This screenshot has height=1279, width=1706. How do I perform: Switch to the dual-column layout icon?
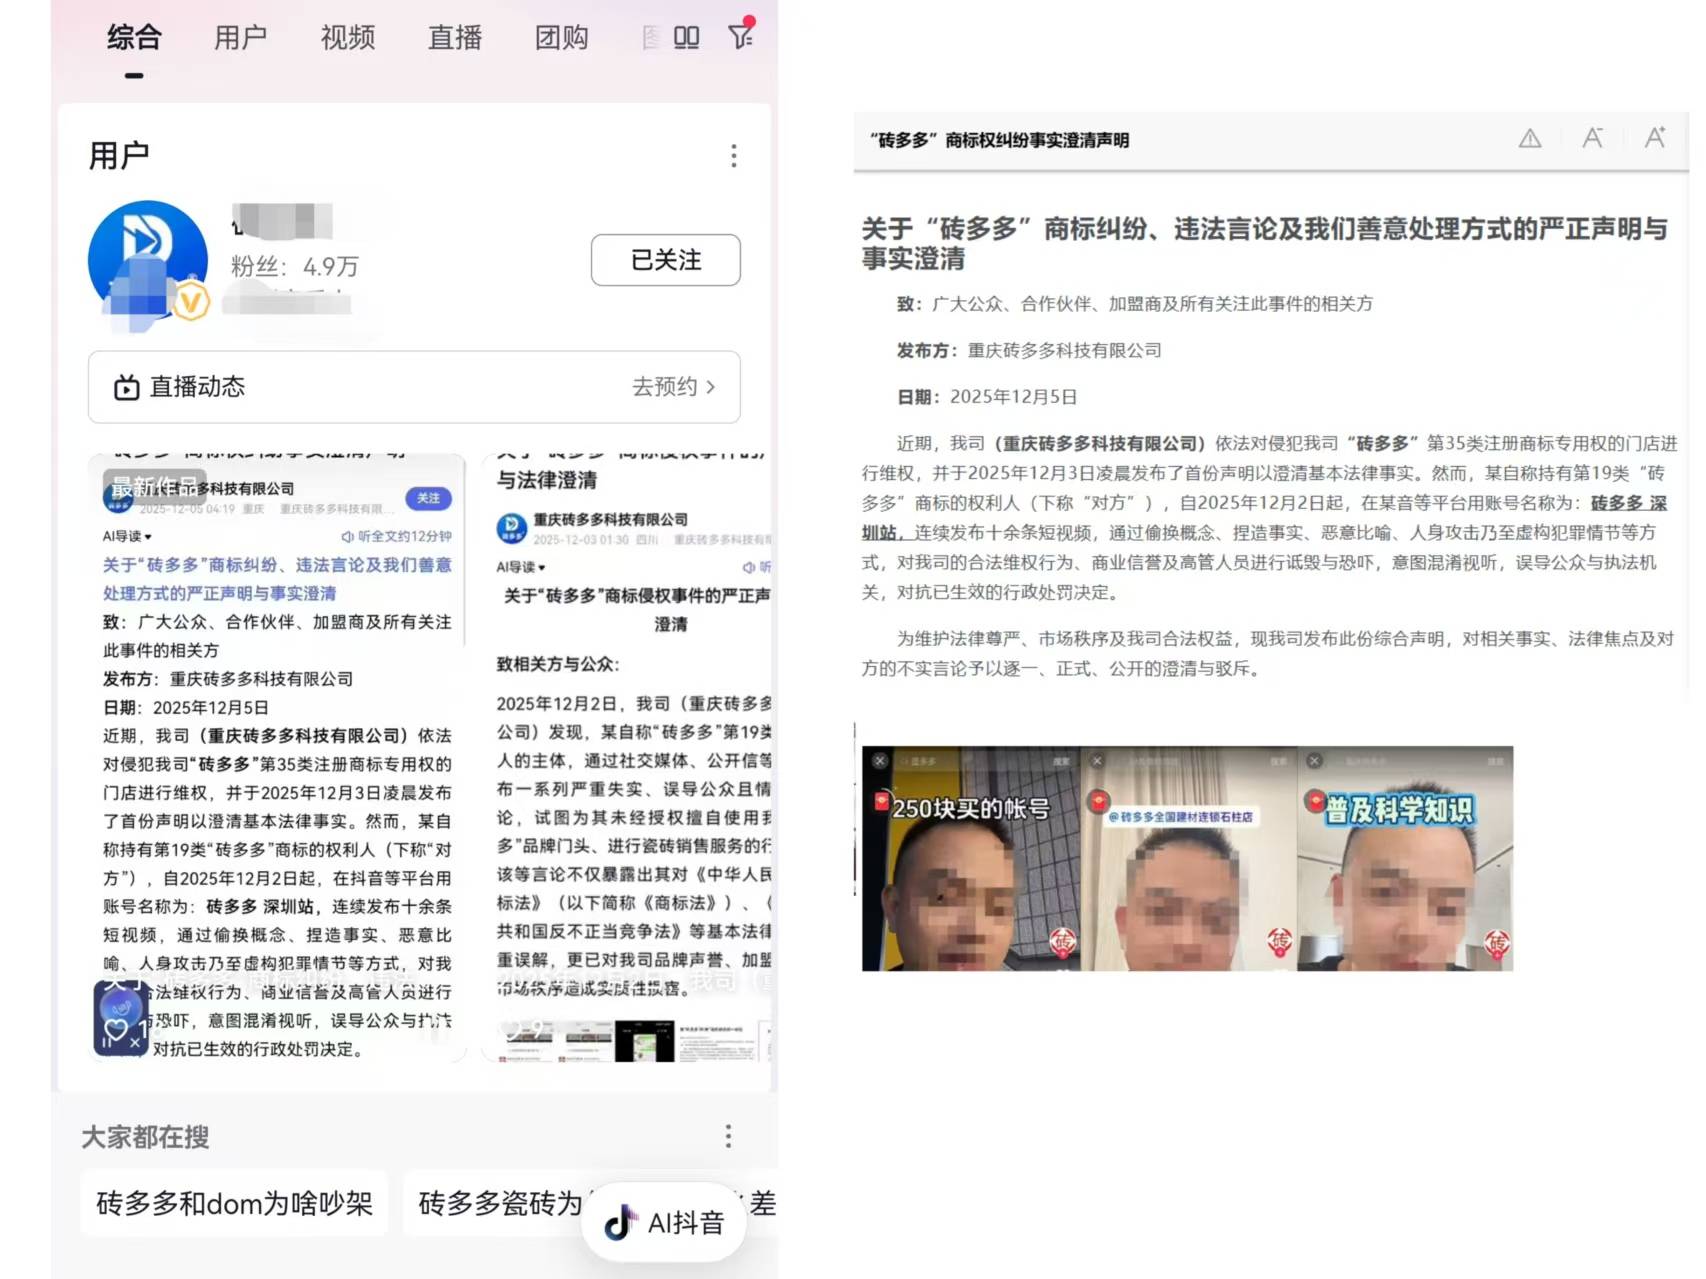click(x=686, y=38)
